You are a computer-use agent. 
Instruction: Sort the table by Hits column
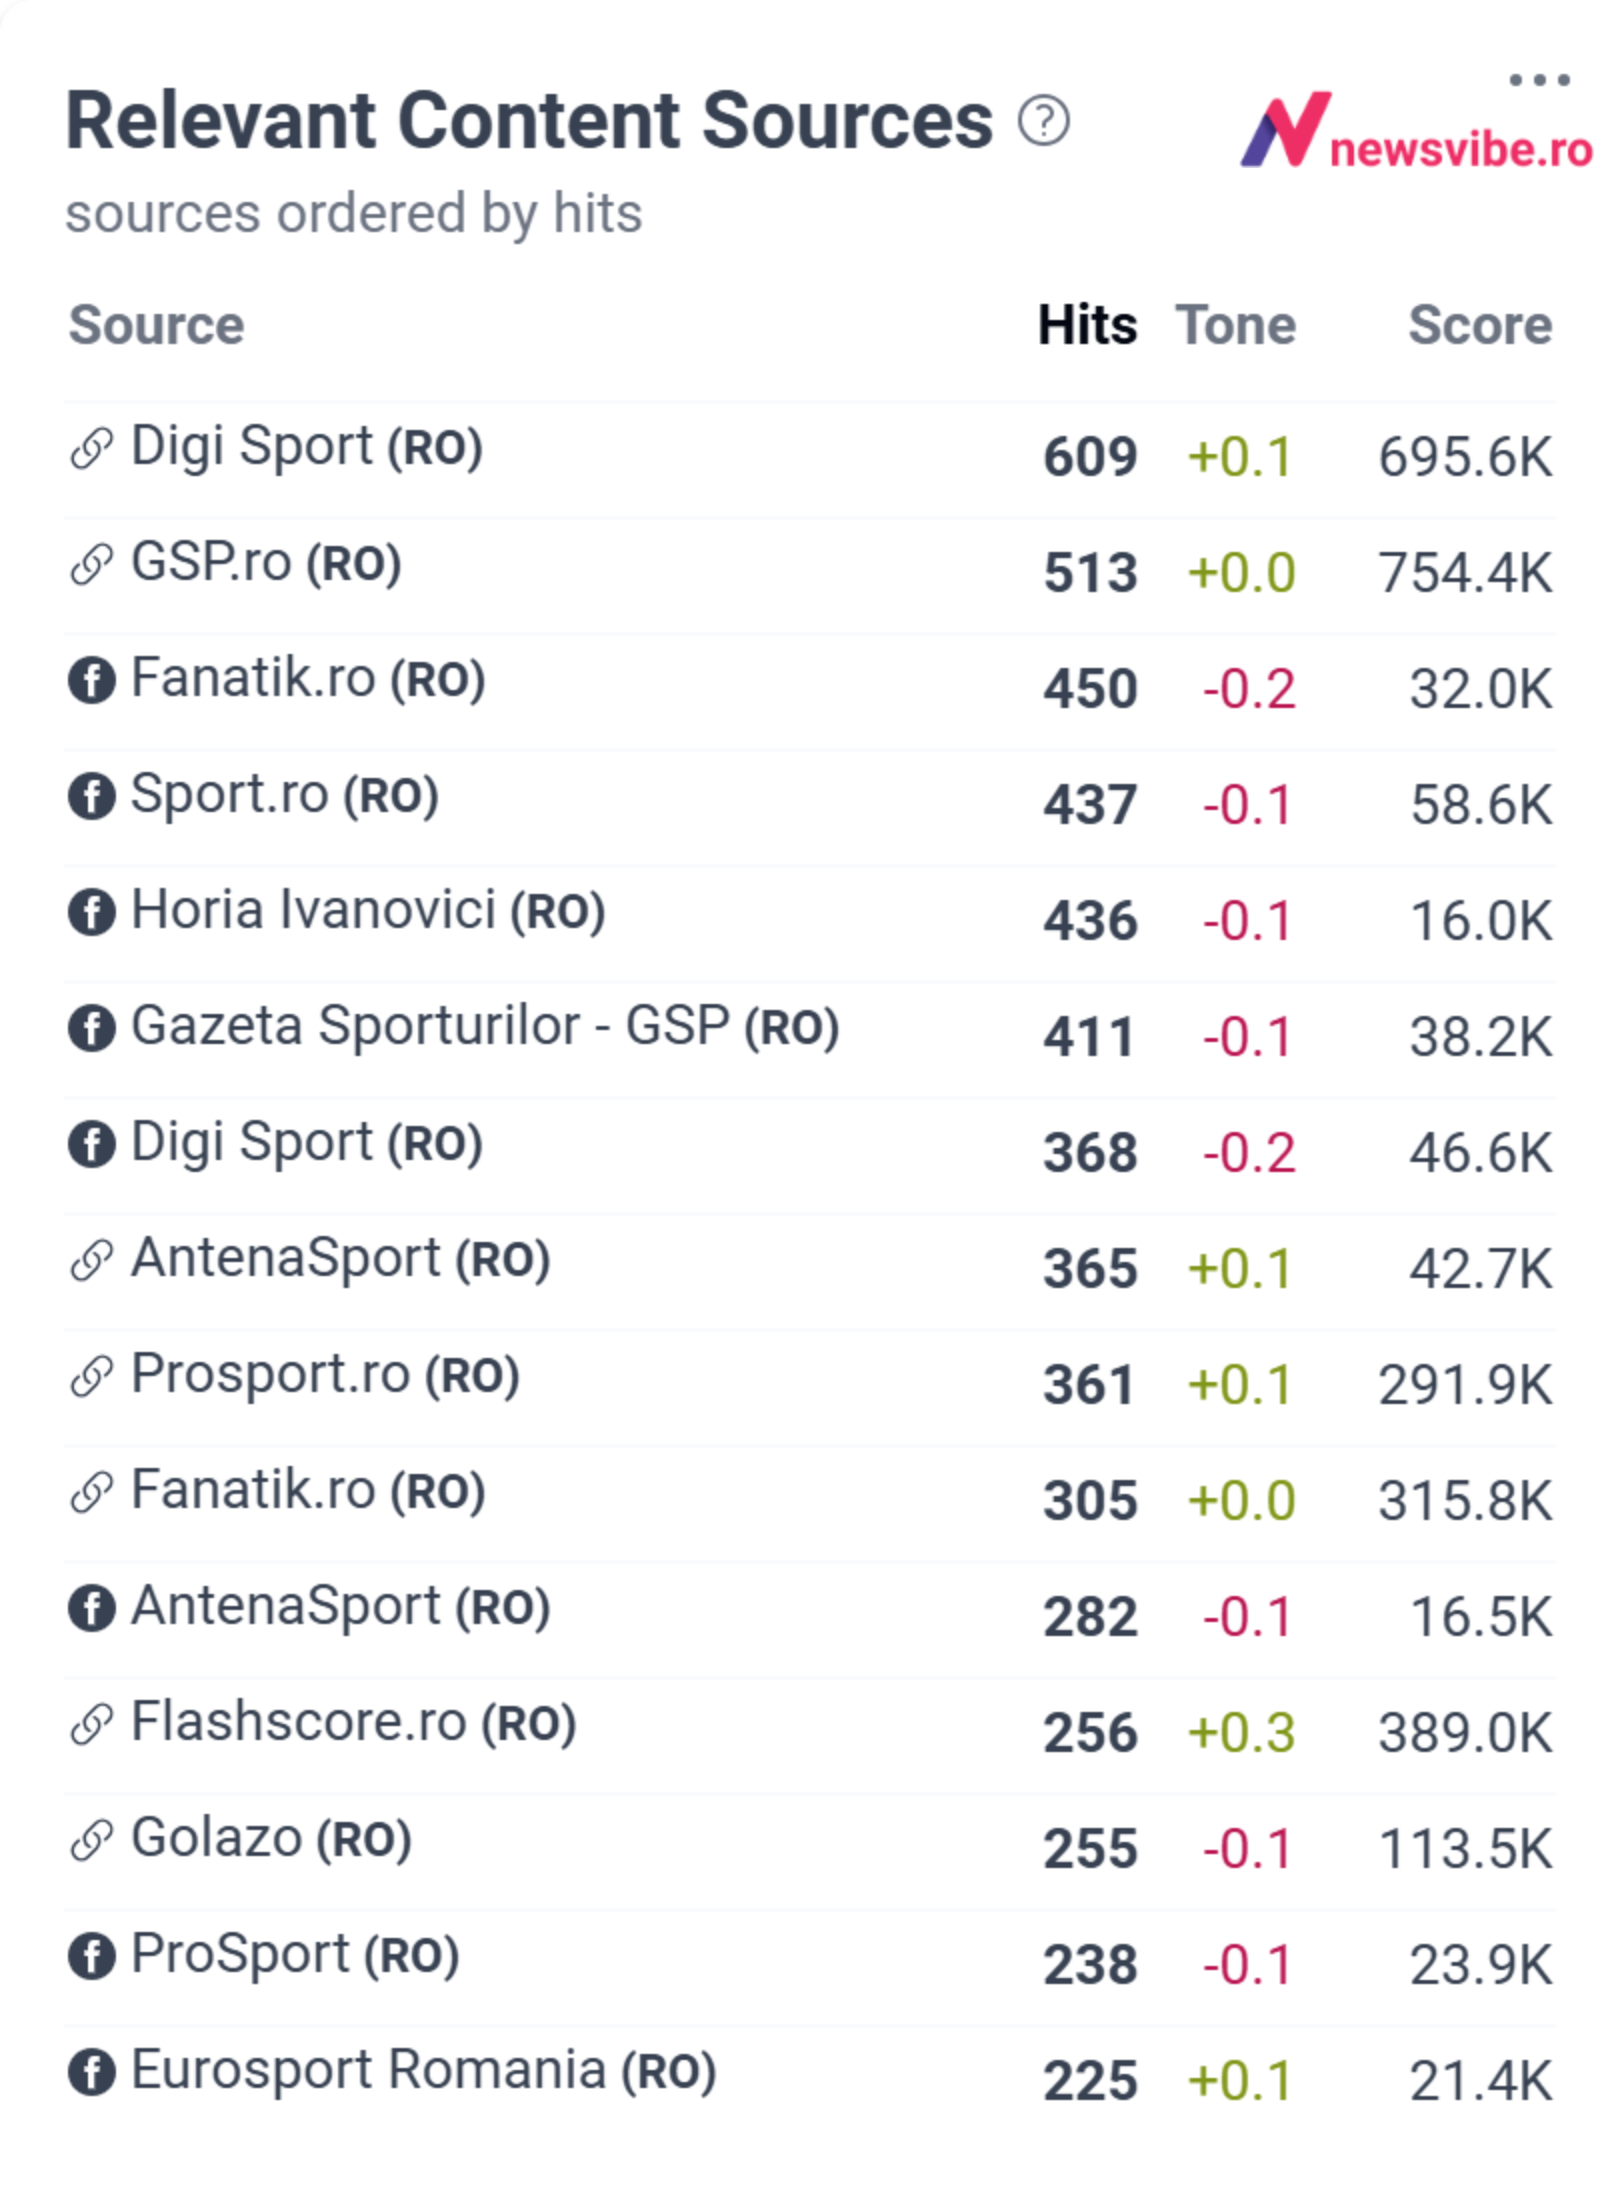coord(1087,325)
